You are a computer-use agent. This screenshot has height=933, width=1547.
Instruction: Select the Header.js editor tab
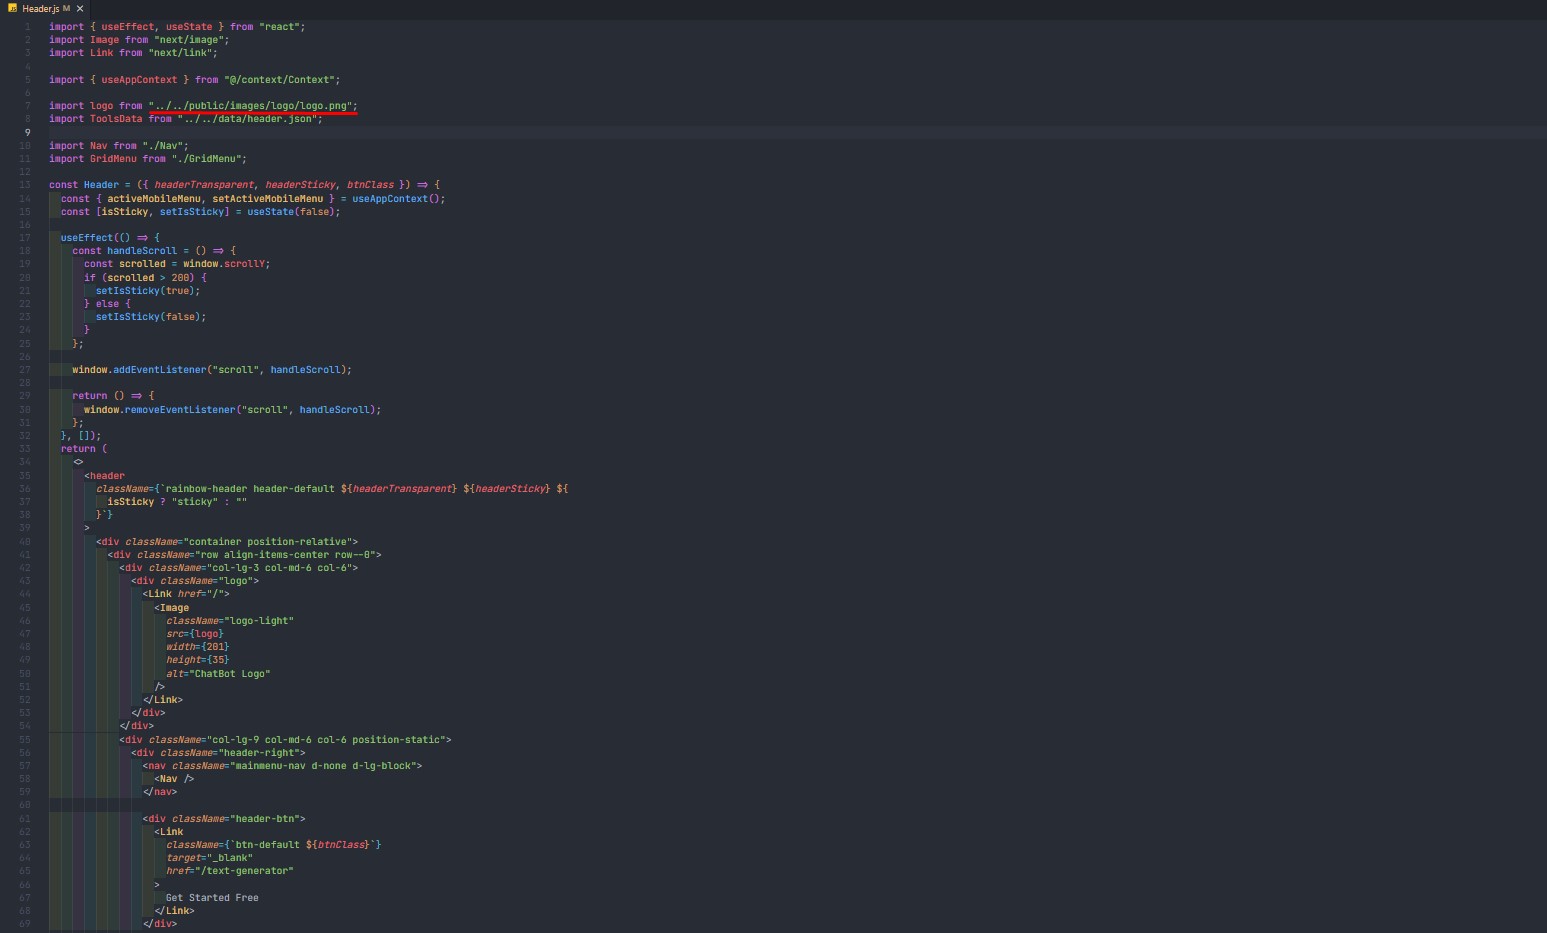pyautogui.click(x=44, y=8)
